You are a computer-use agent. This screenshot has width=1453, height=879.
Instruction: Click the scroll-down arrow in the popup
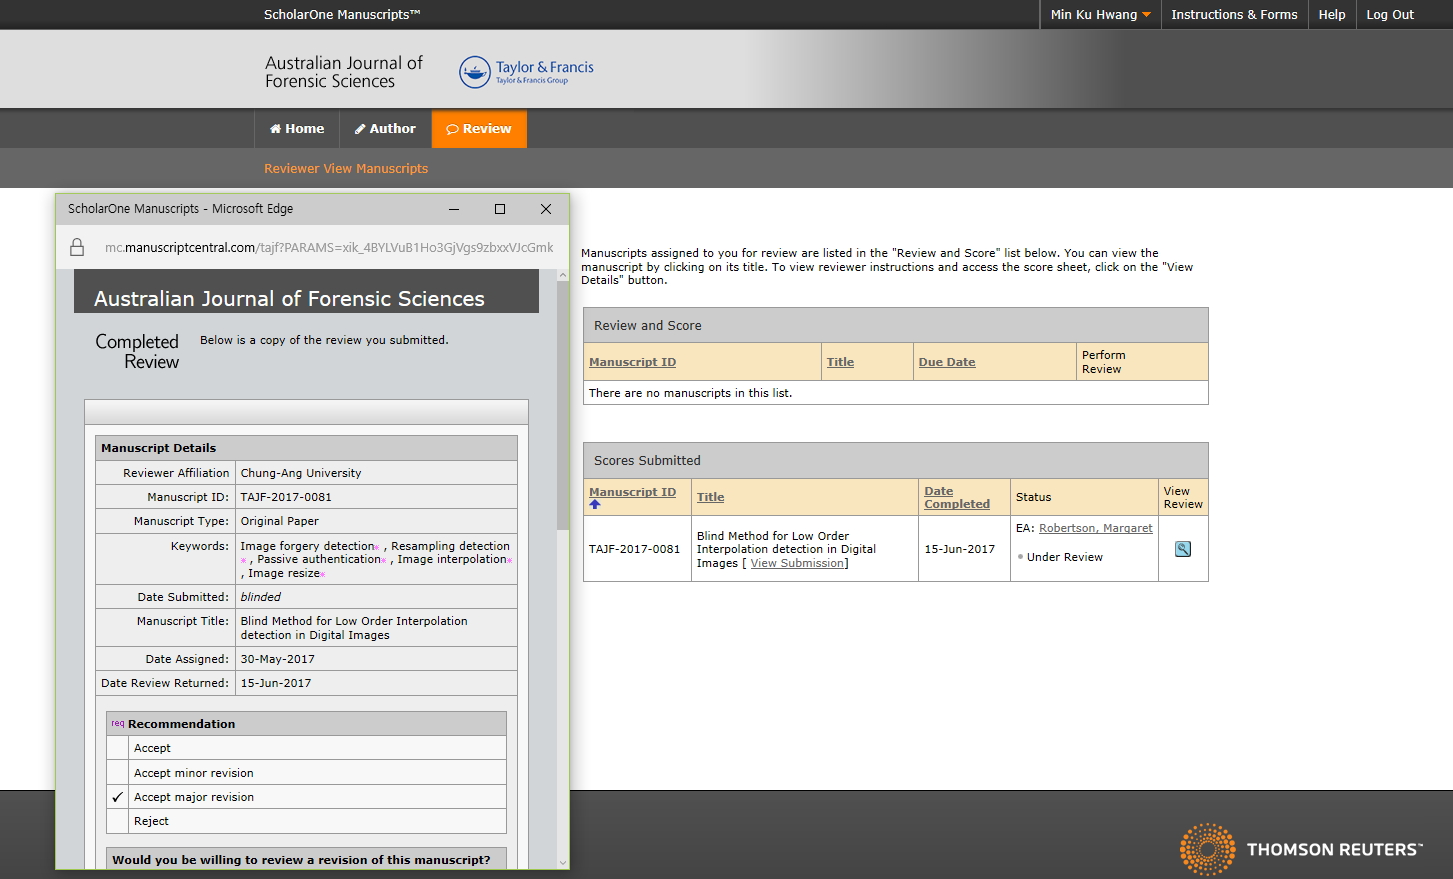(563, 862)
